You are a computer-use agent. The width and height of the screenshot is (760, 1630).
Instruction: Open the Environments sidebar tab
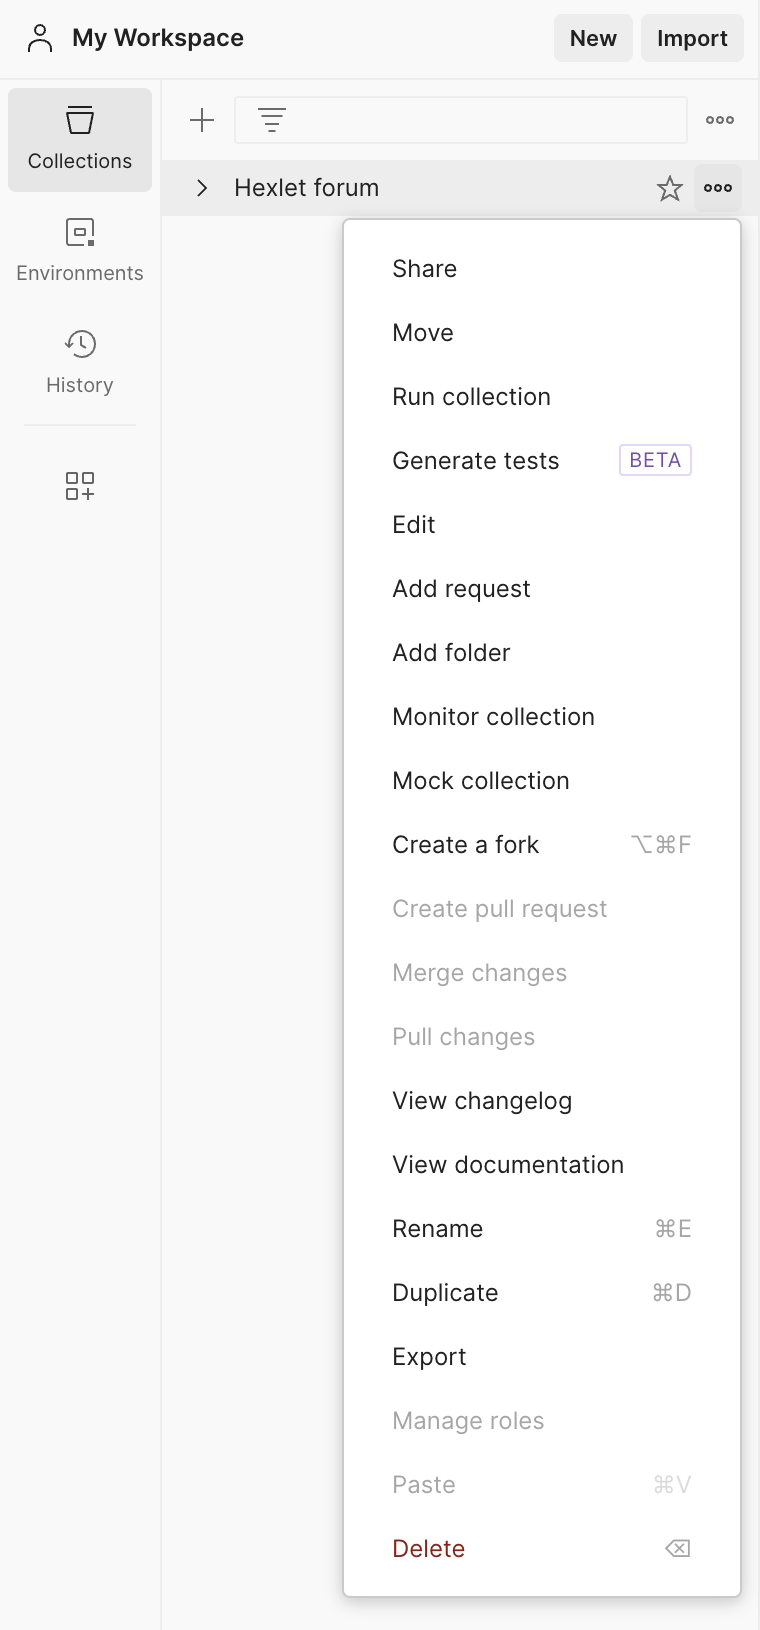pyautogui.click(x=80, y=251)
